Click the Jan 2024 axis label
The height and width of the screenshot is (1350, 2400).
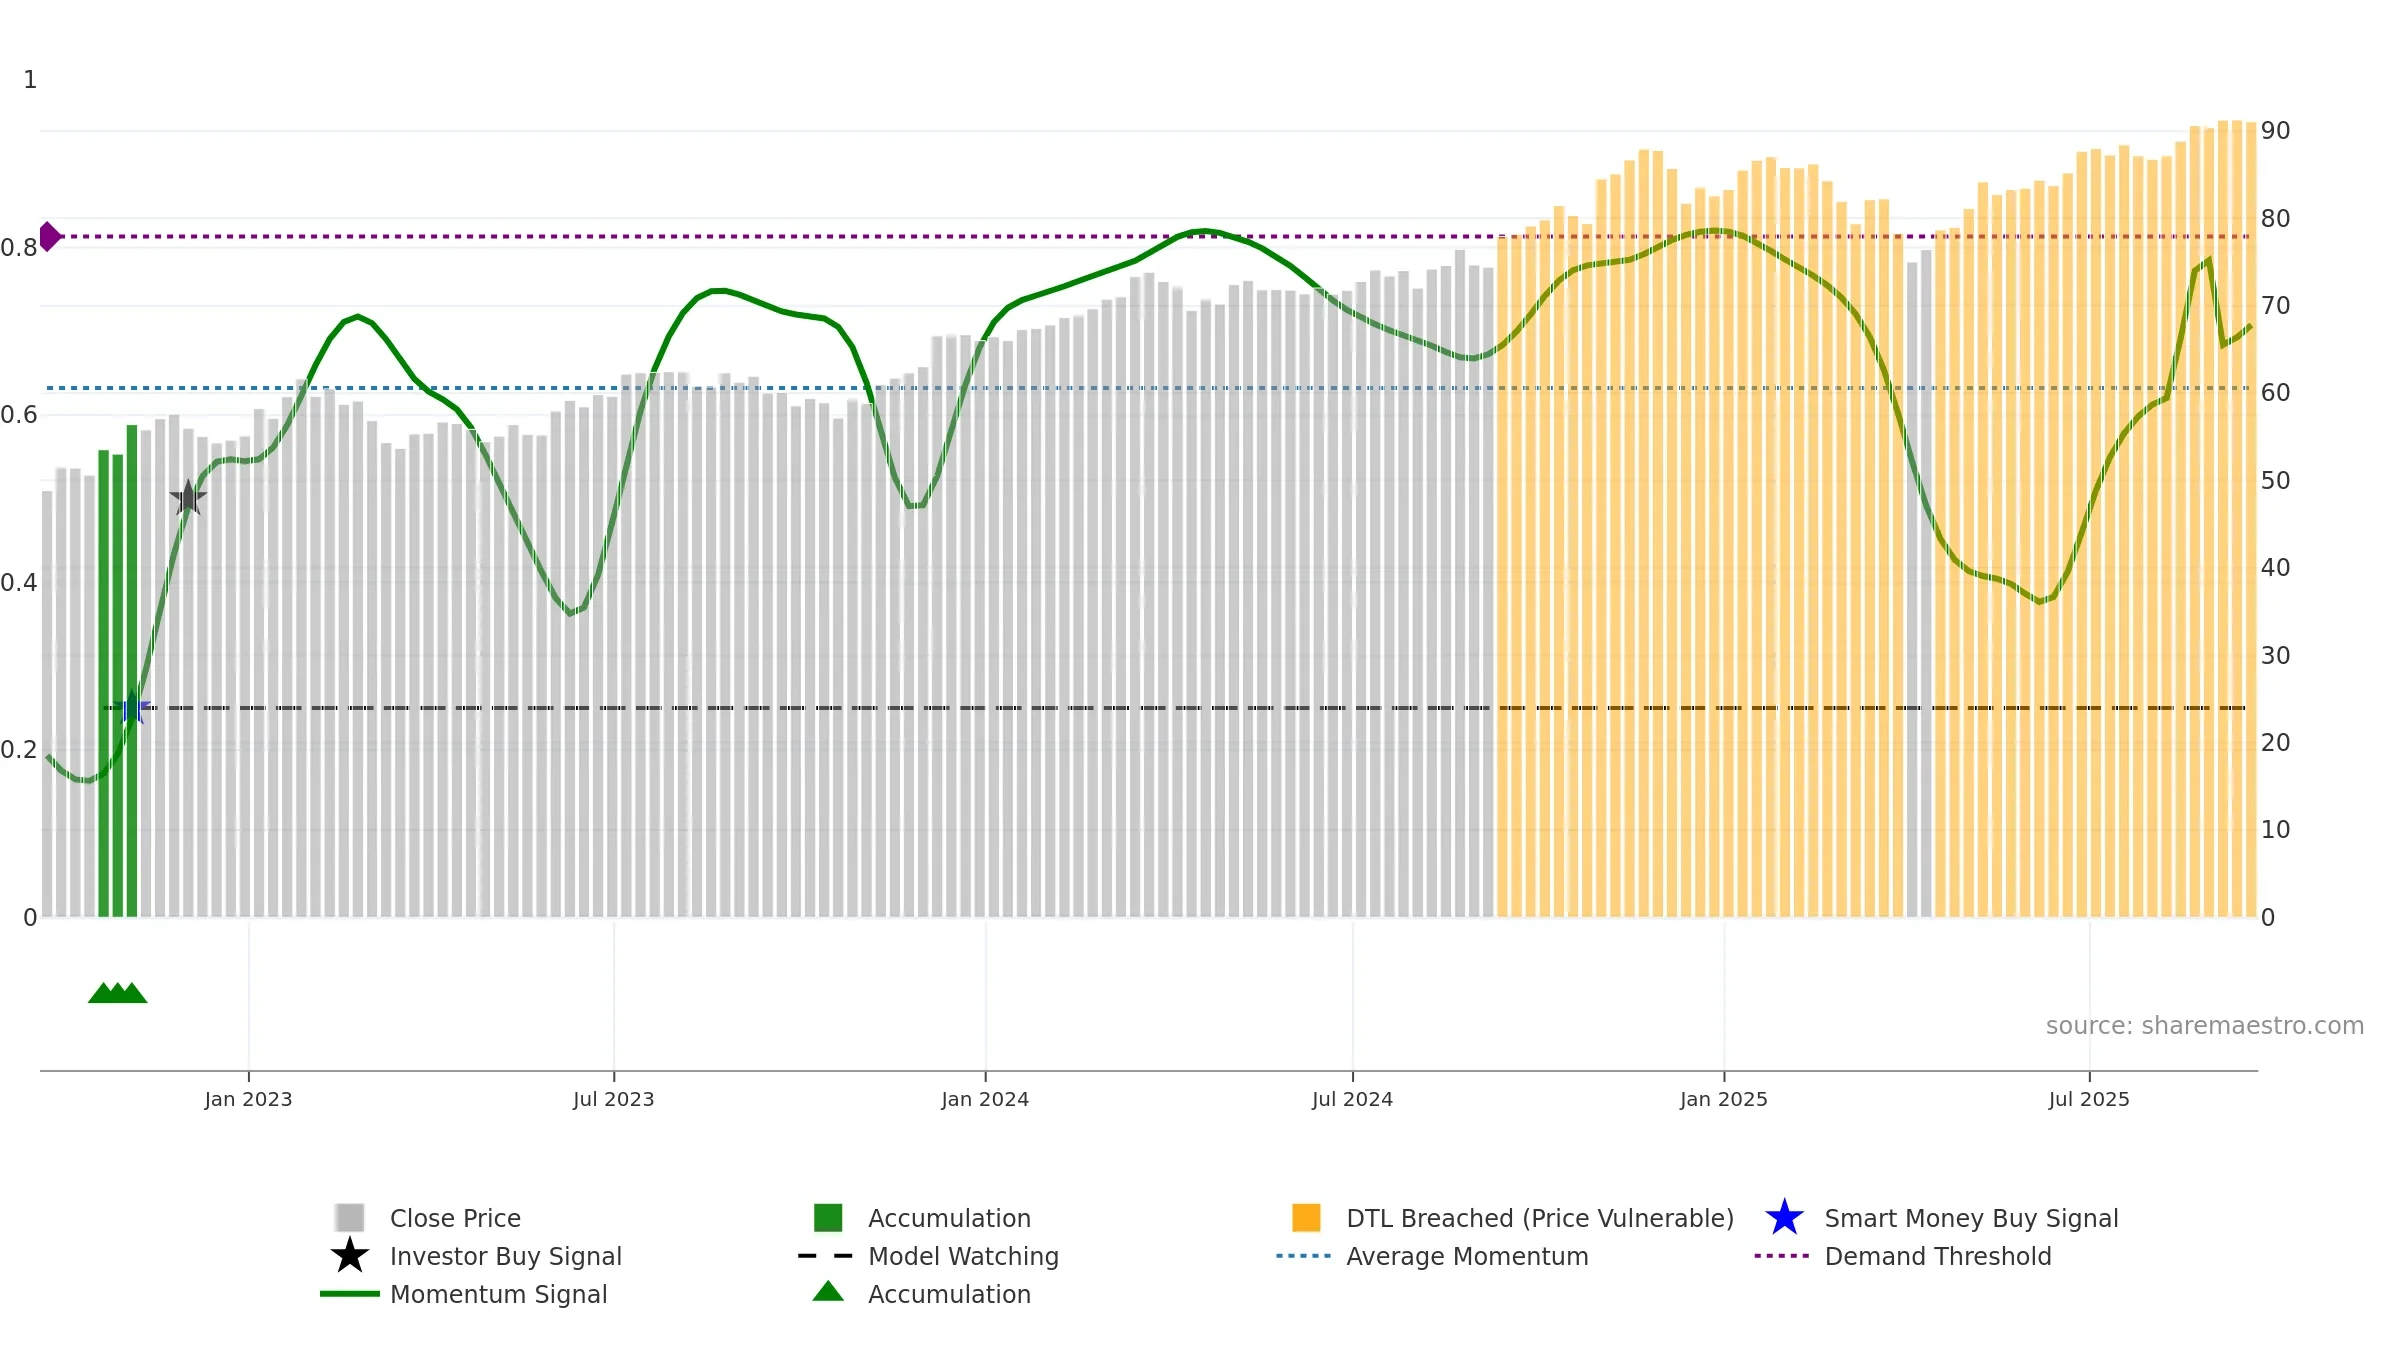985,1099
